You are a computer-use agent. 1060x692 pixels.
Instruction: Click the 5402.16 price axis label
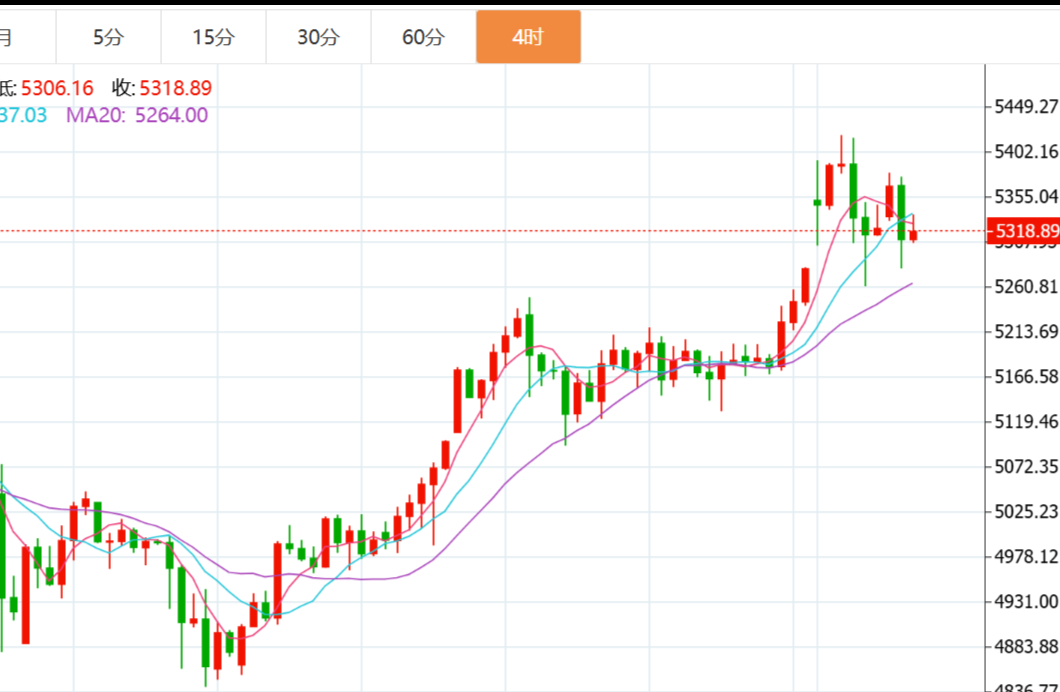pos(1026,152)
